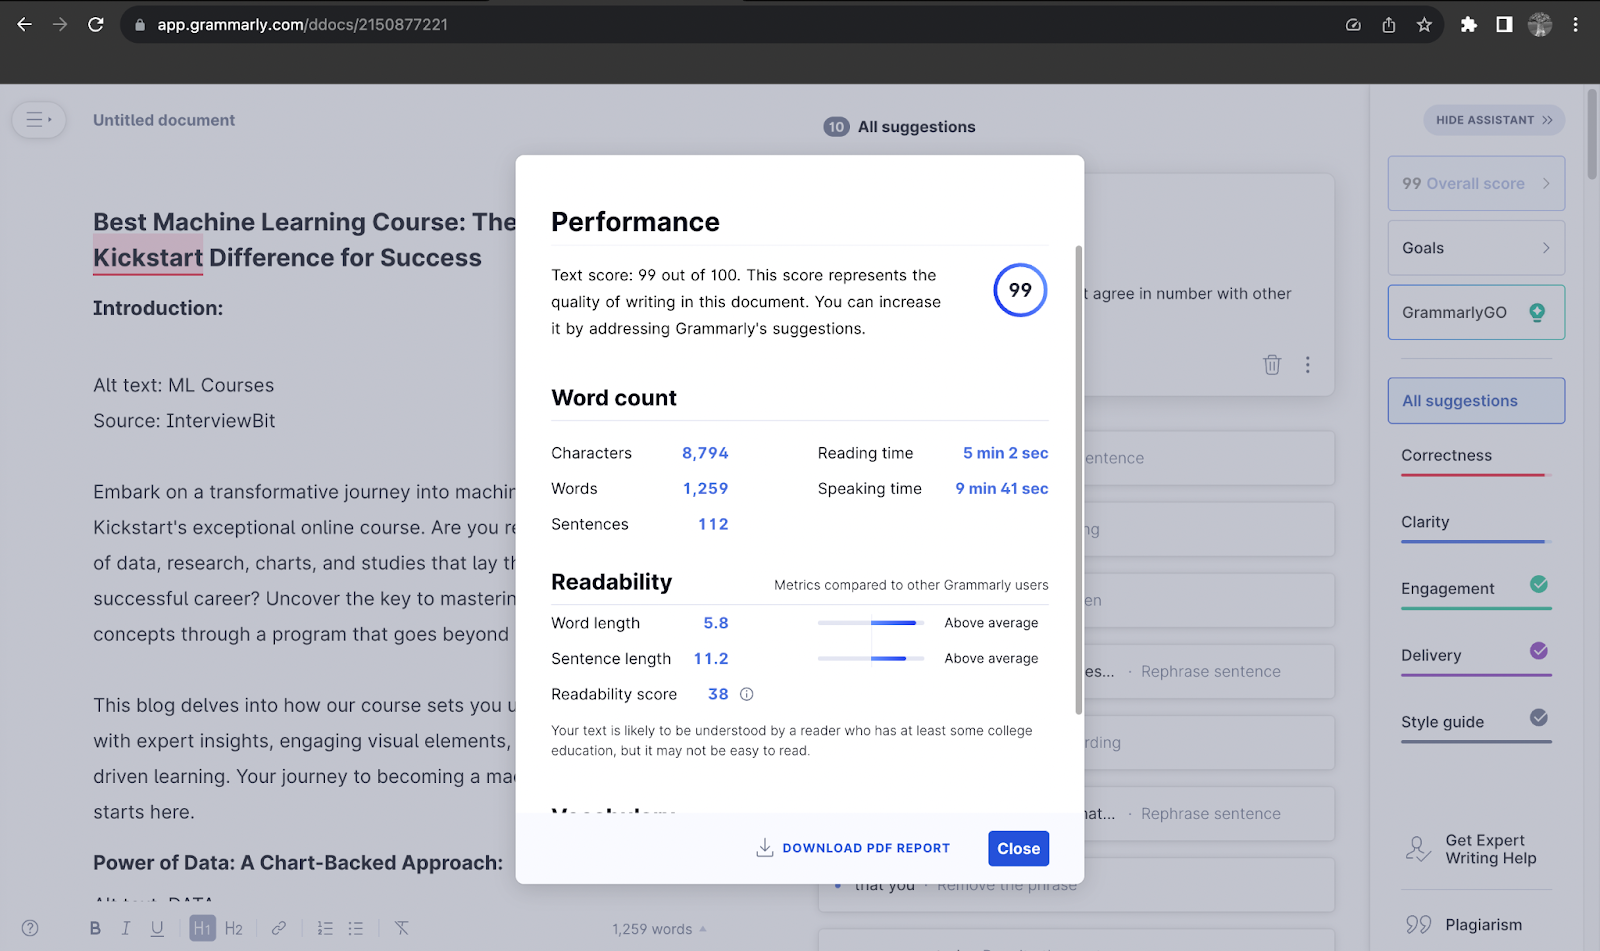The image size is (1600, 951).
Task: Select the Style guide category
Action: pos(1476,725)
